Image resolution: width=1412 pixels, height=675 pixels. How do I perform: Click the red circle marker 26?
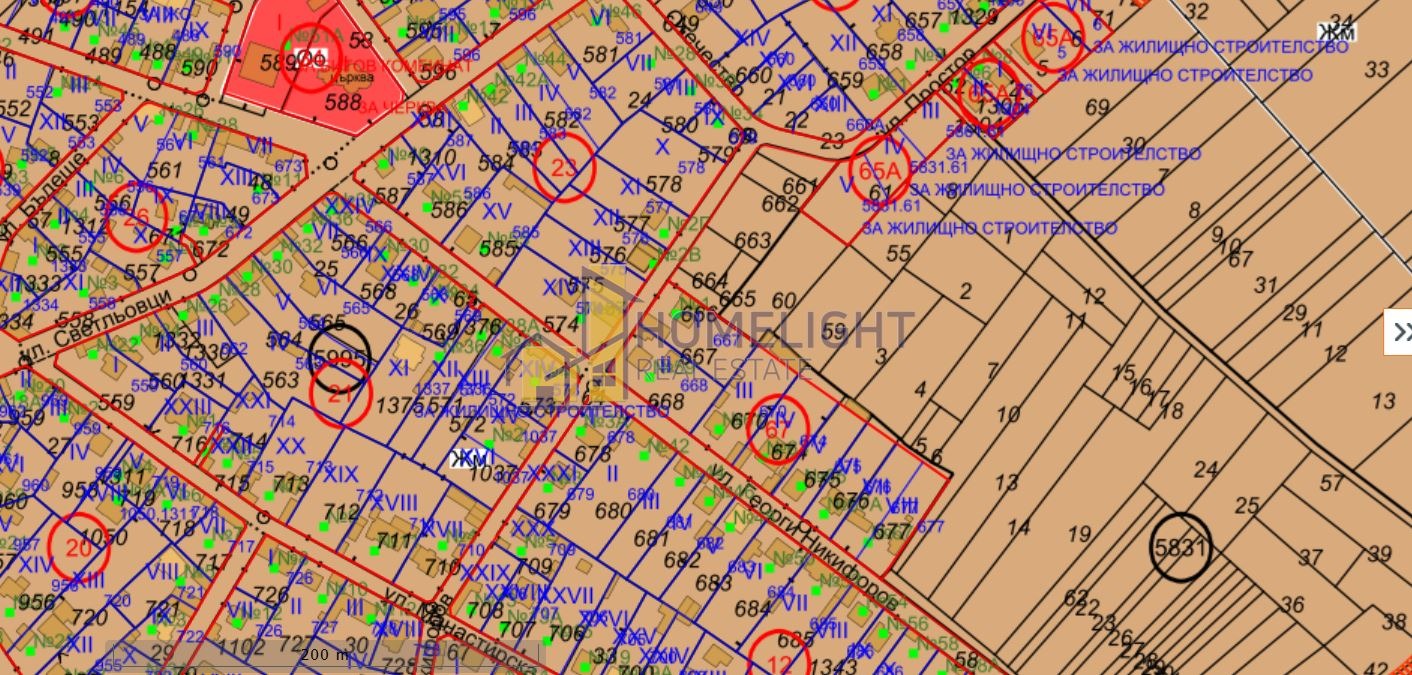click(137, 215)
